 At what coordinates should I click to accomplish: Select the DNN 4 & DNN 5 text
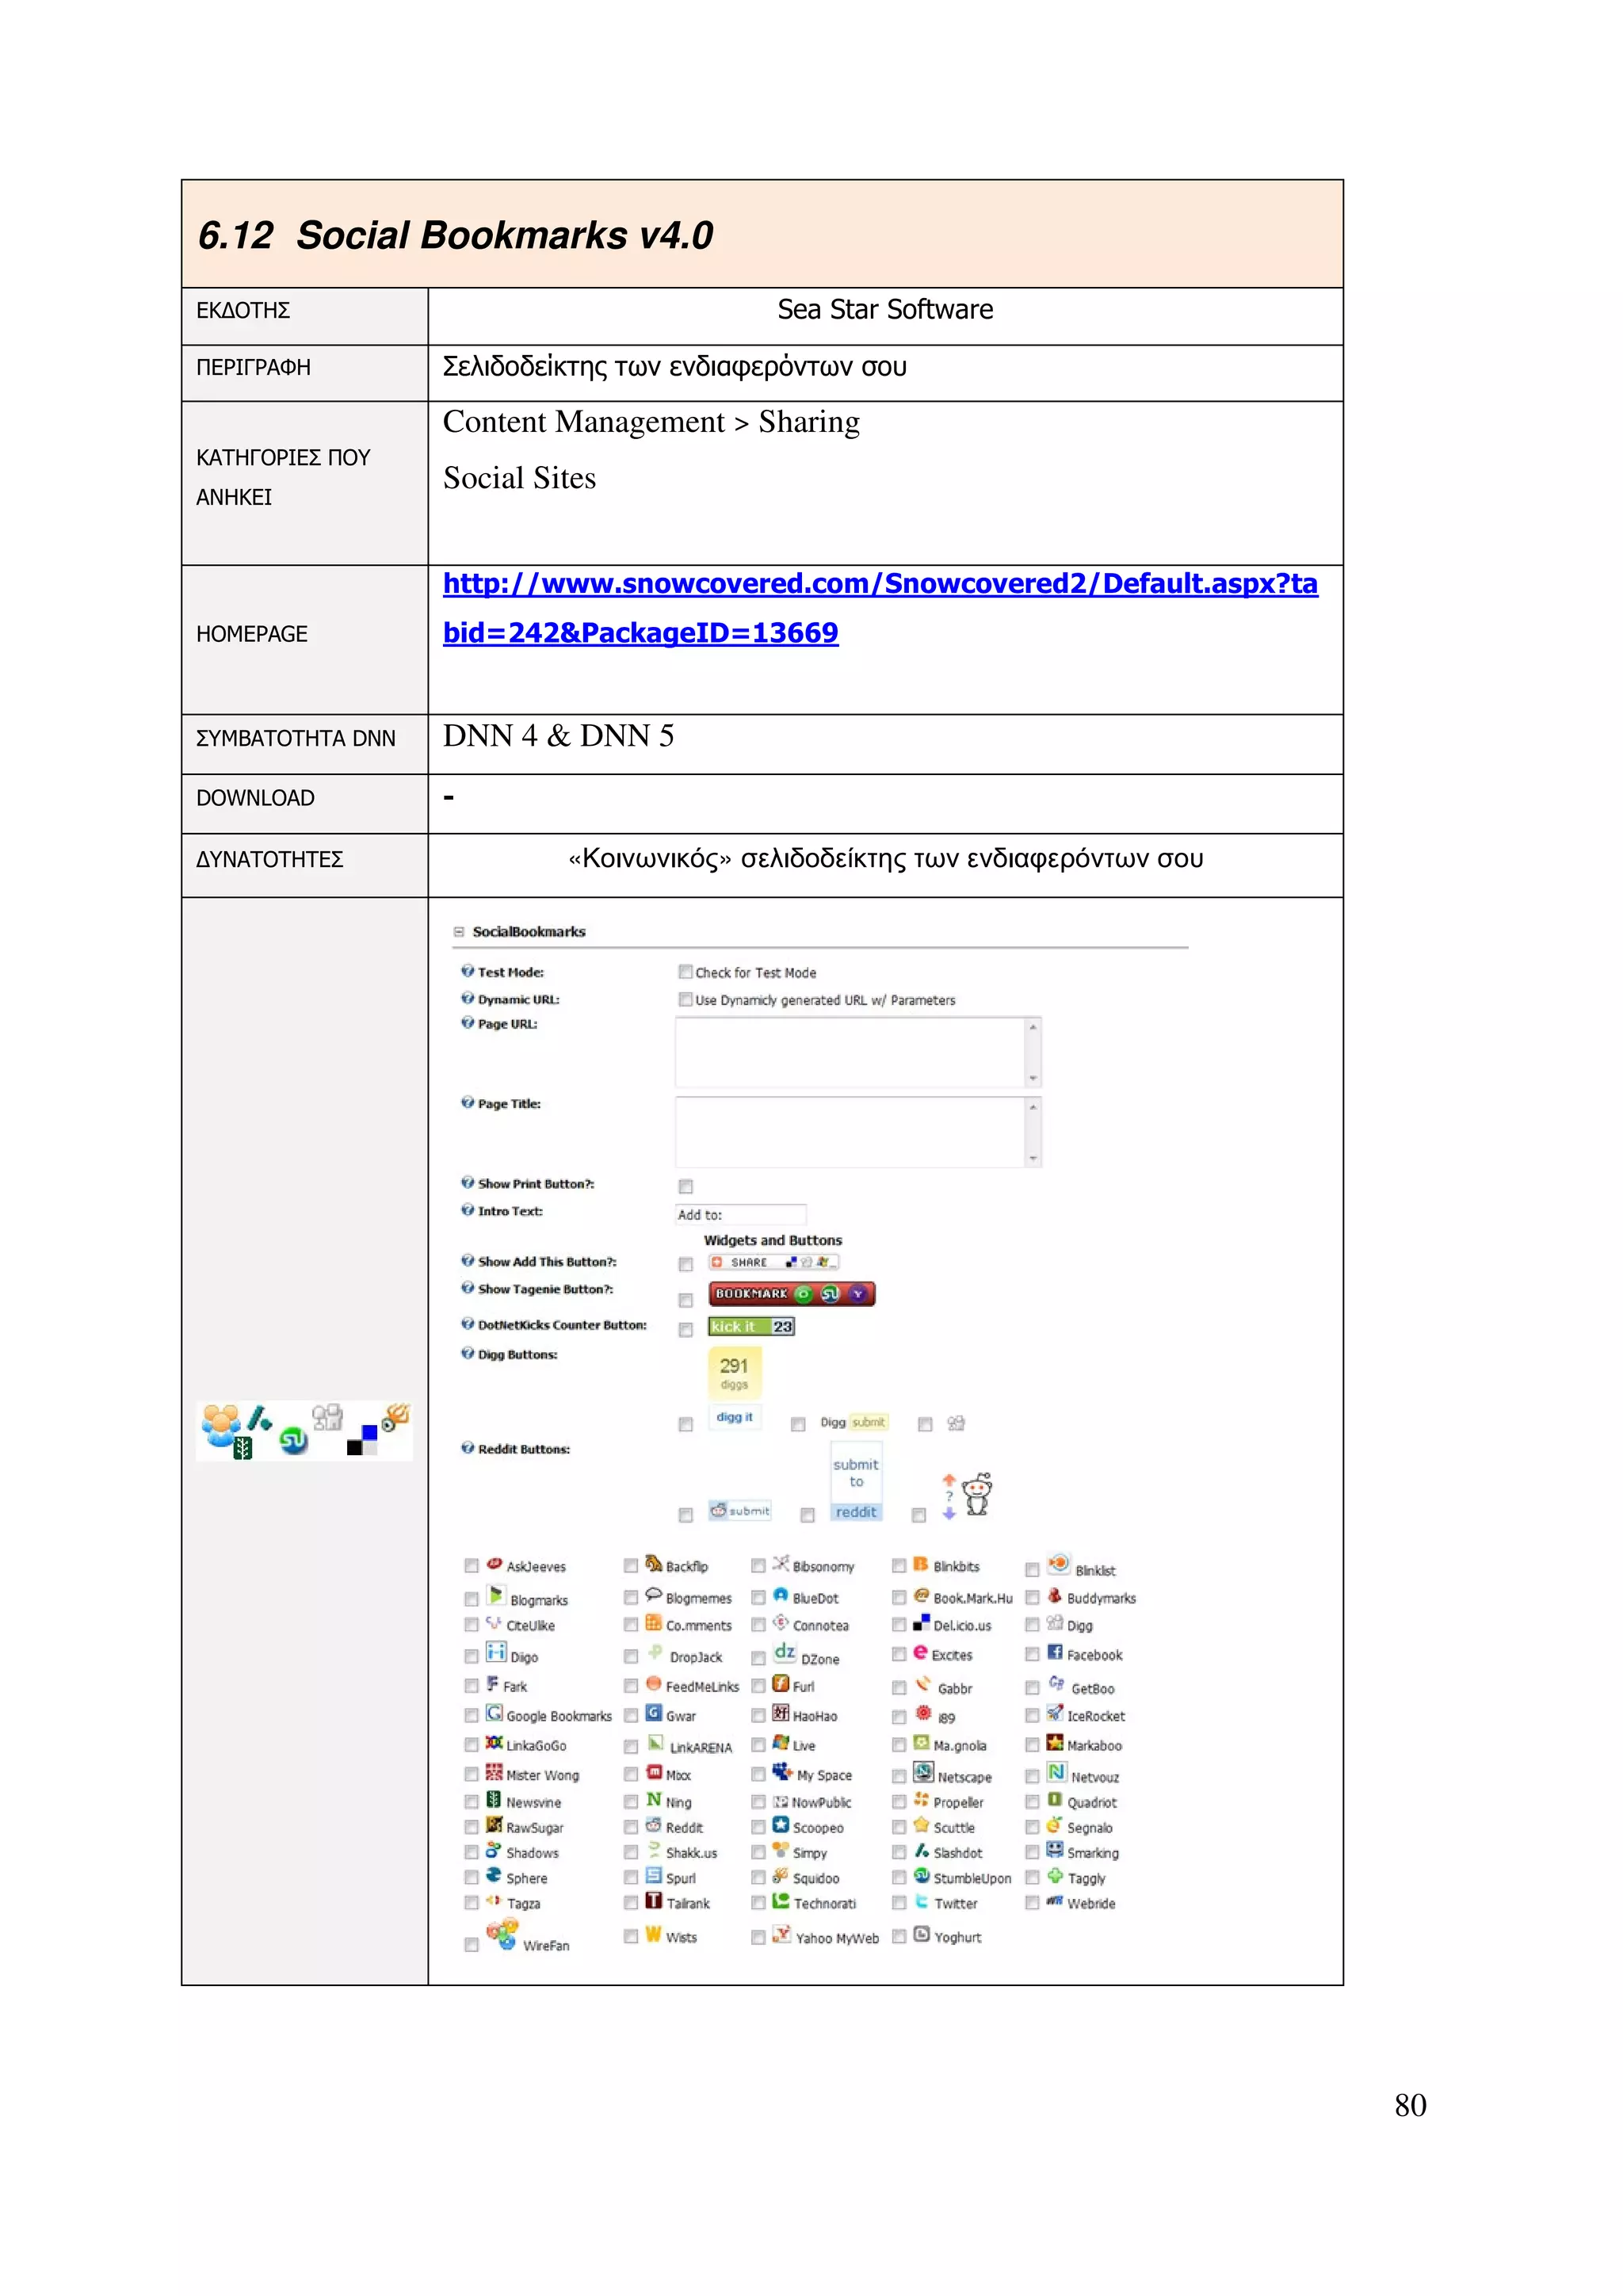click(558, 736)
